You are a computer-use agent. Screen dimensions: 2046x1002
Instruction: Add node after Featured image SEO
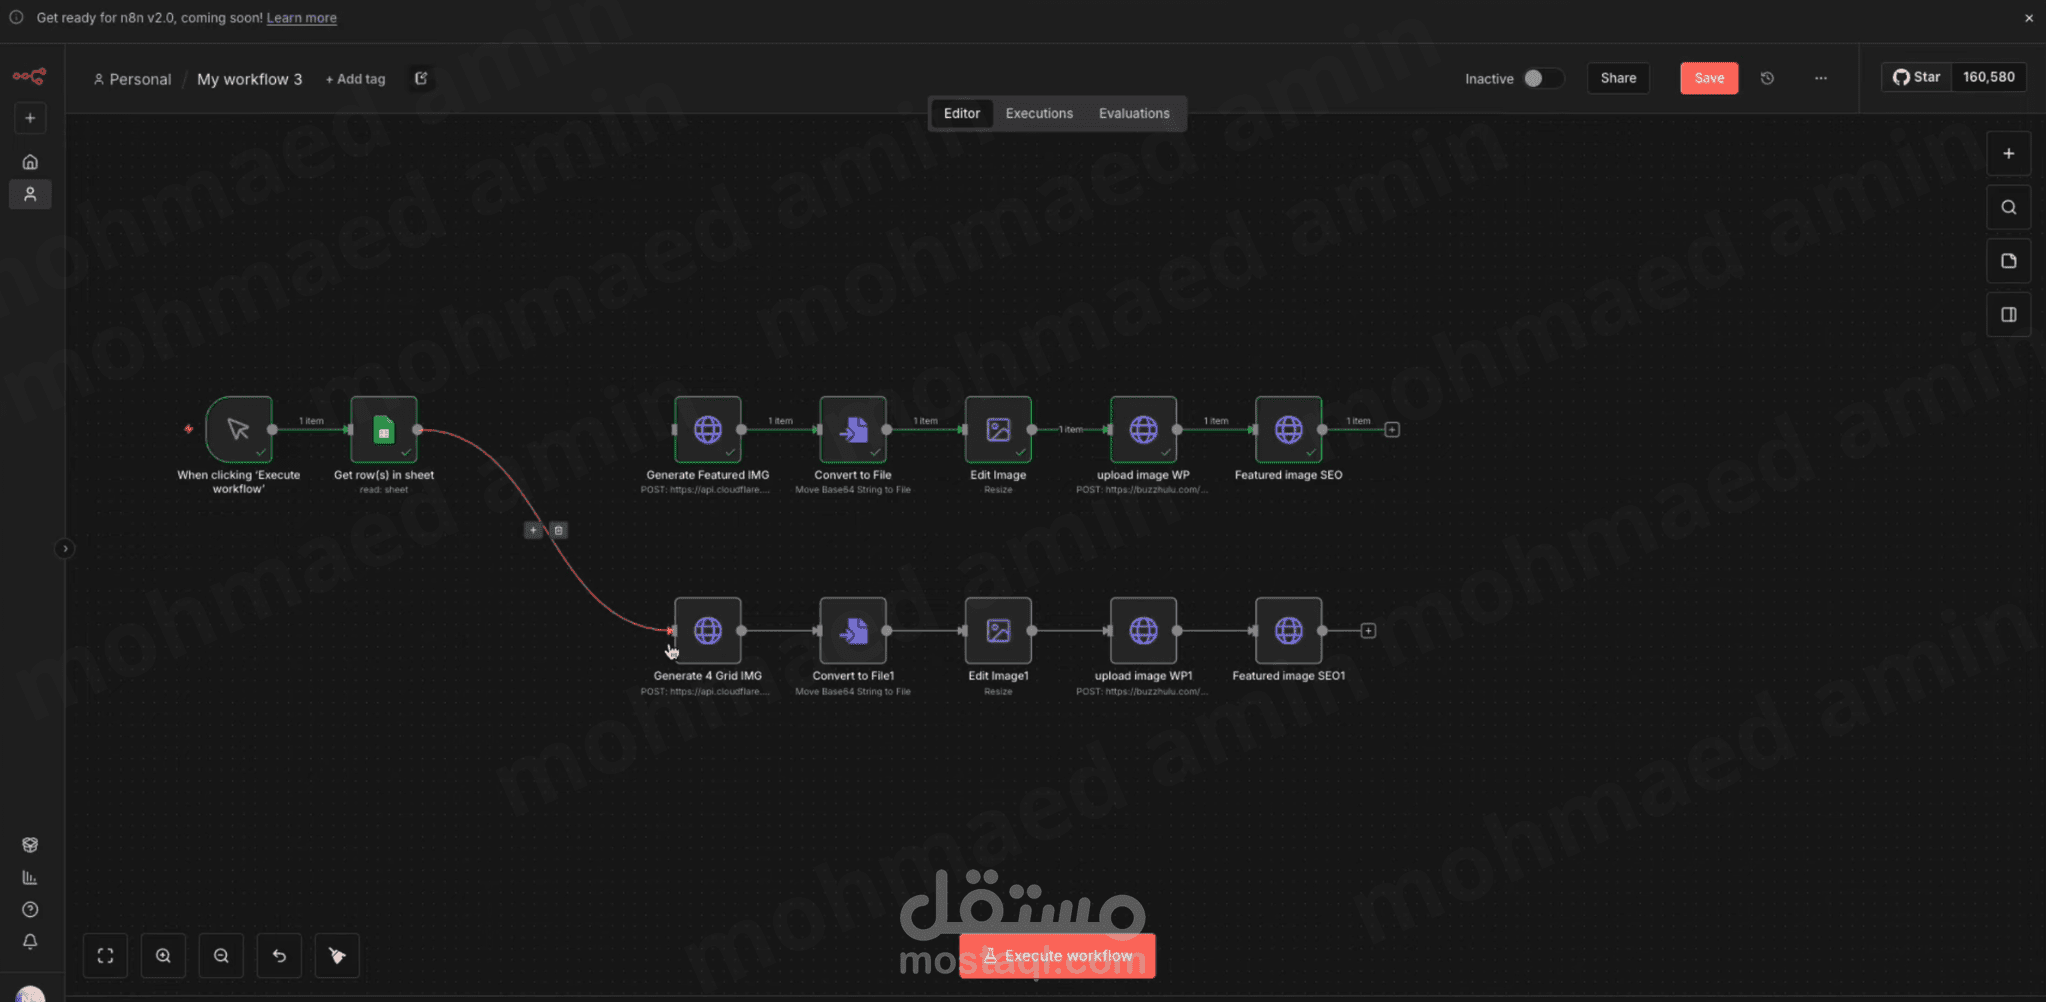click(x=1392, y=429)
